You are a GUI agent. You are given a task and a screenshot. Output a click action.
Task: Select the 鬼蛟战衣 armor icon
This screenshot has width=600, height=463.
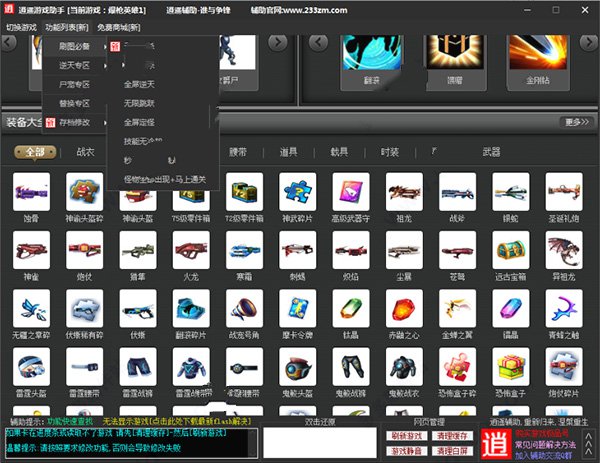click(x=404, y=367)
